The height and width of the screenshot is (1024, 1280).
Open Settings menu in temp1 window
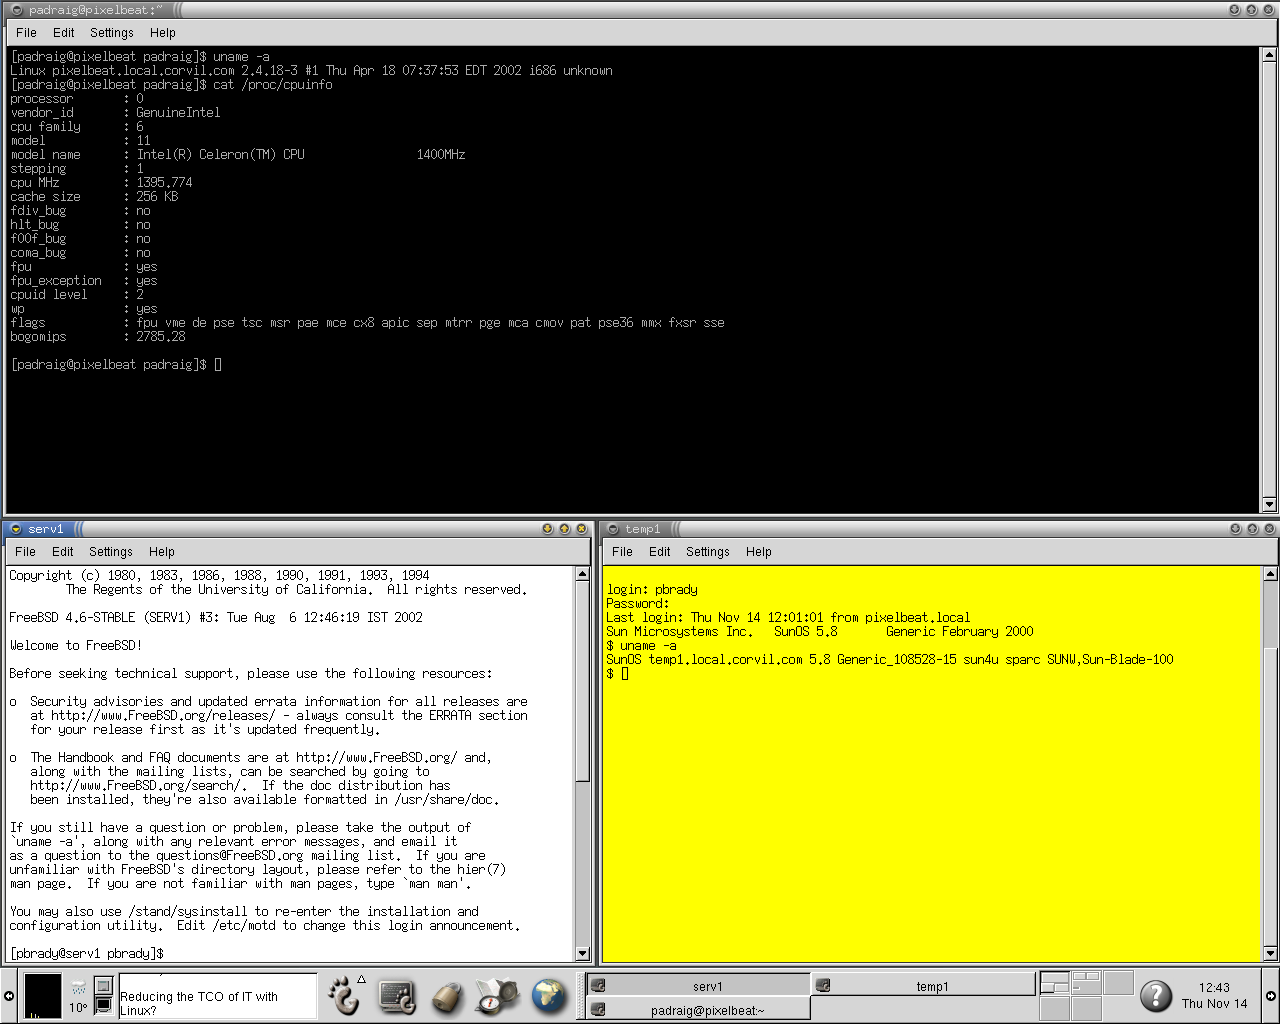coord(708,552)
